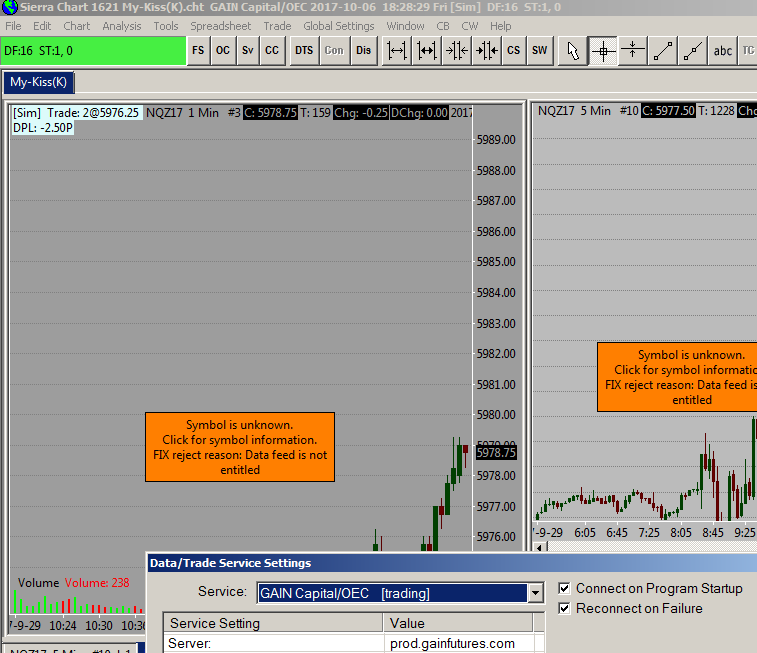The width and height of the screenshot is (757, 653).
Task: Select the abc text drawing tool
Action: pos(723,51)
